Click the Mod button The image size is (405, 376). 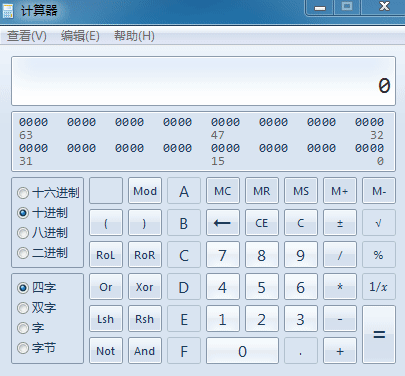145,191
